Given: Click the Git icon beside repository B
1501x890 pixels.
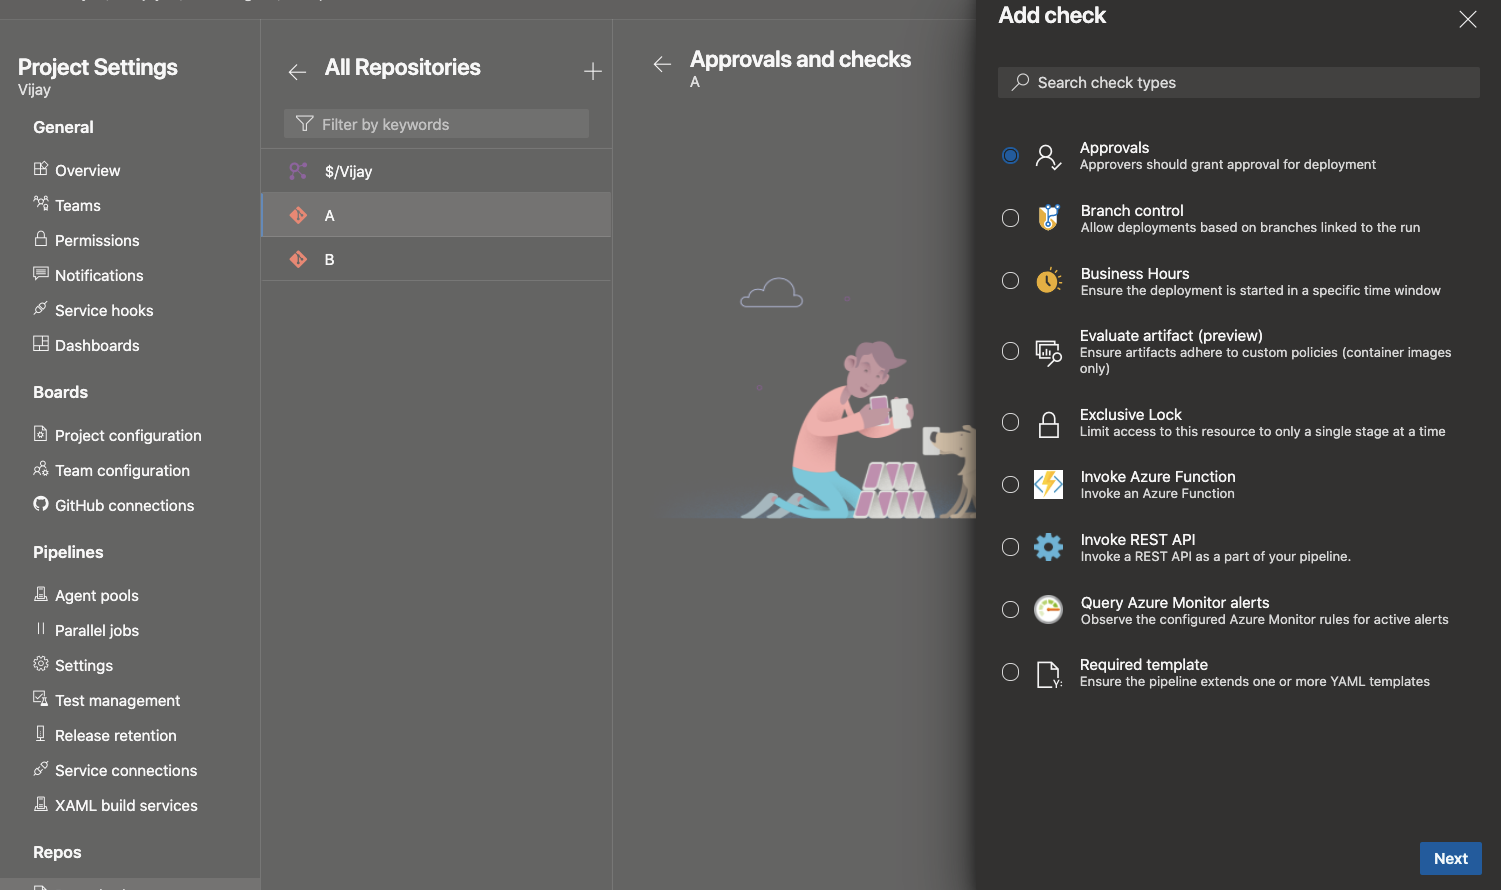Looking at the screenshot, I should point(298,259).
